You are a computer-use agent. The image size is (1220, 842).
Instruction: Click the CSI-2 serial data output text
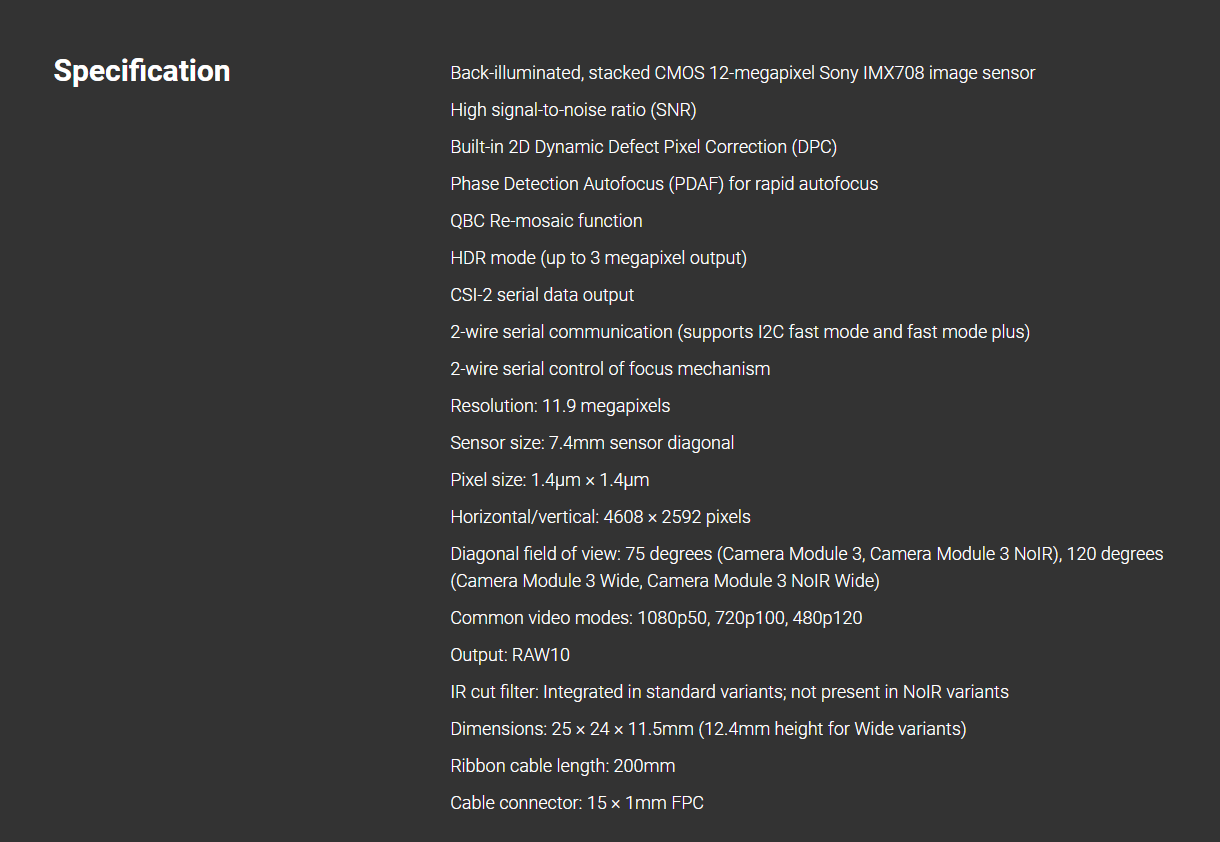[542, 295]
